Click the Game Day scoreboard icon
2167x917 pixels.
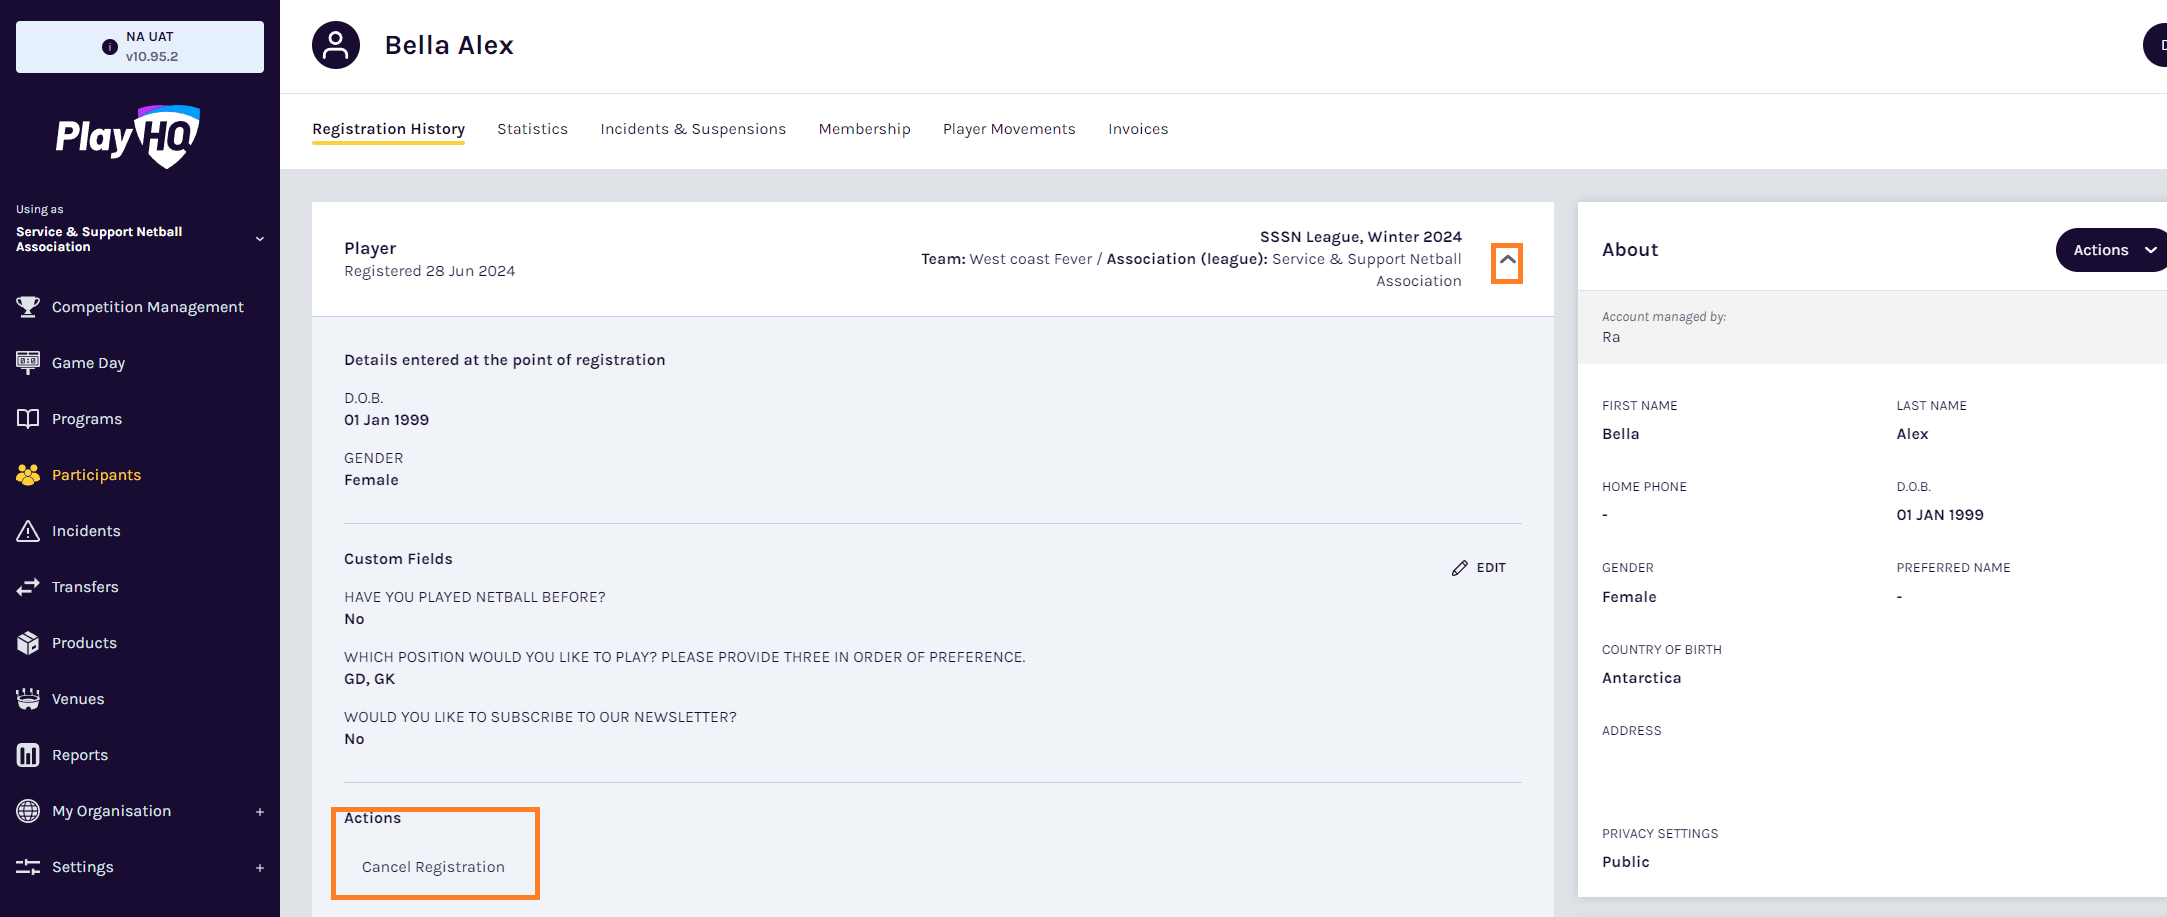[x=28, y=362]
